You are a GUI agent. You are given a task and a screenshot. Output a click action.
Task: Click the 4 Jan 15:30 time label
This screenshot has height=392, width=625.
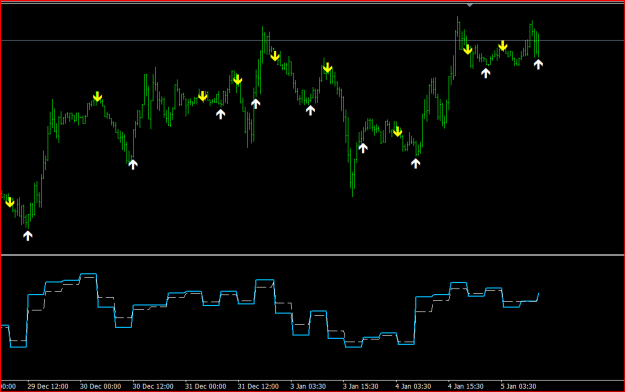coord(466,386)
